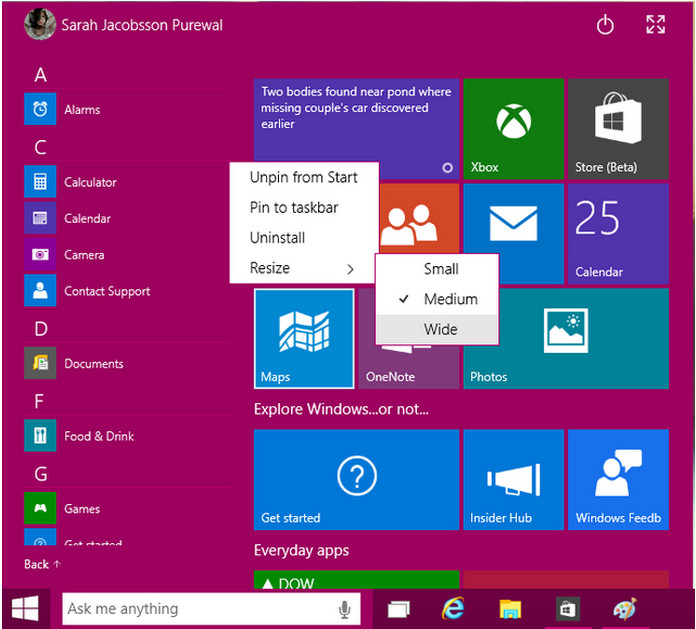696x629 pixels.
Task: Open the Get started tile
Action: (x=356, y=479)
